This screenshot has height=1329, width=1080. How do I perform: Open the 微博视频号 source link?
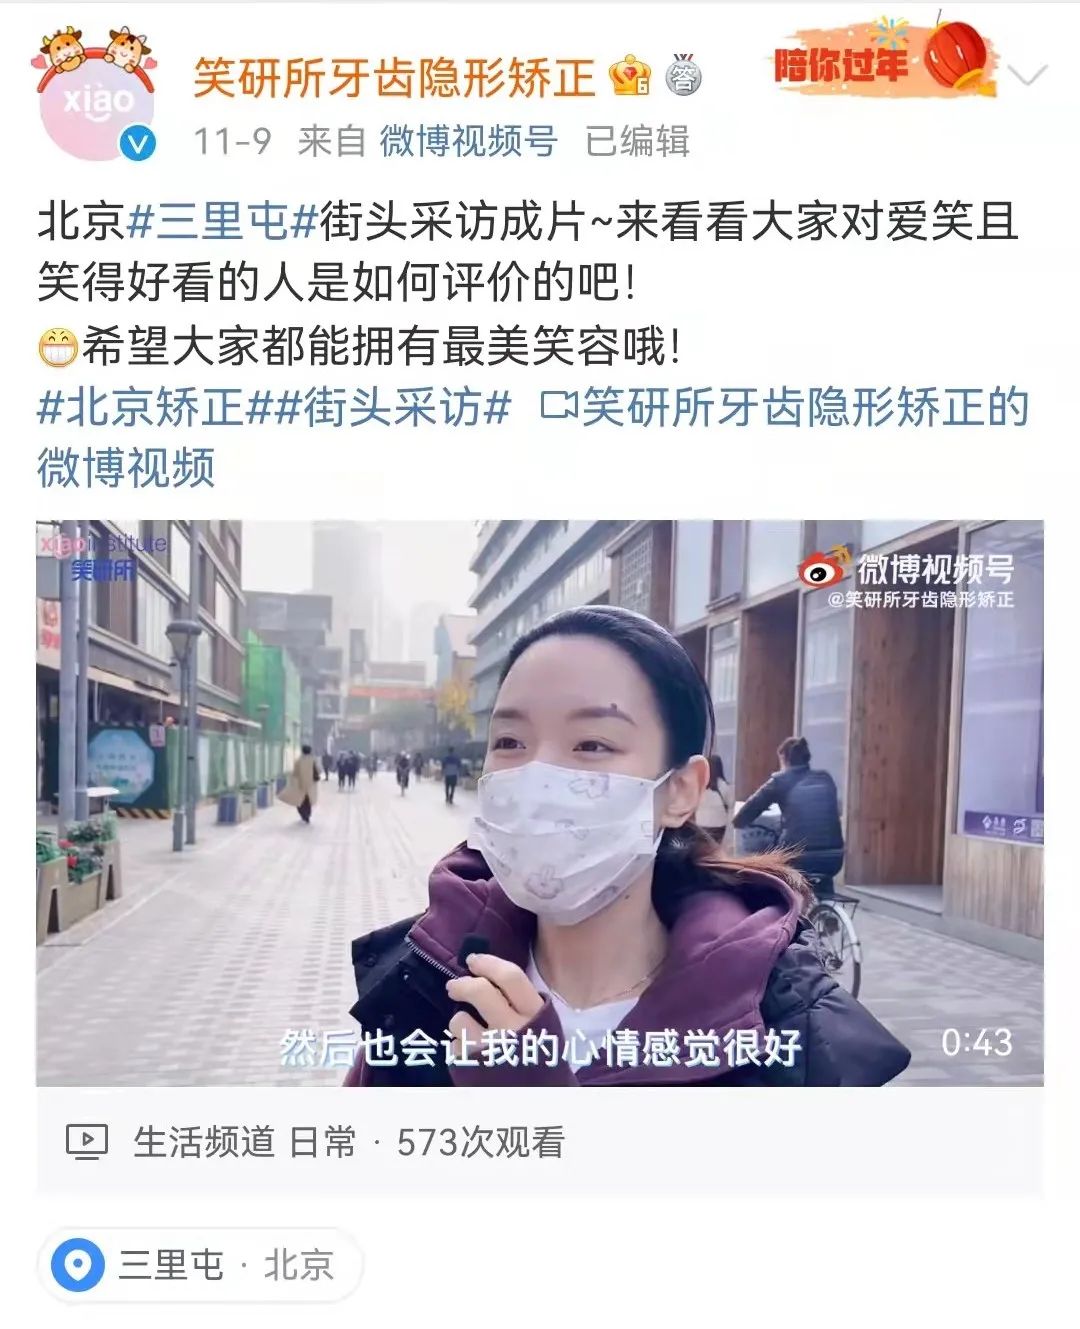coord(468,141)
